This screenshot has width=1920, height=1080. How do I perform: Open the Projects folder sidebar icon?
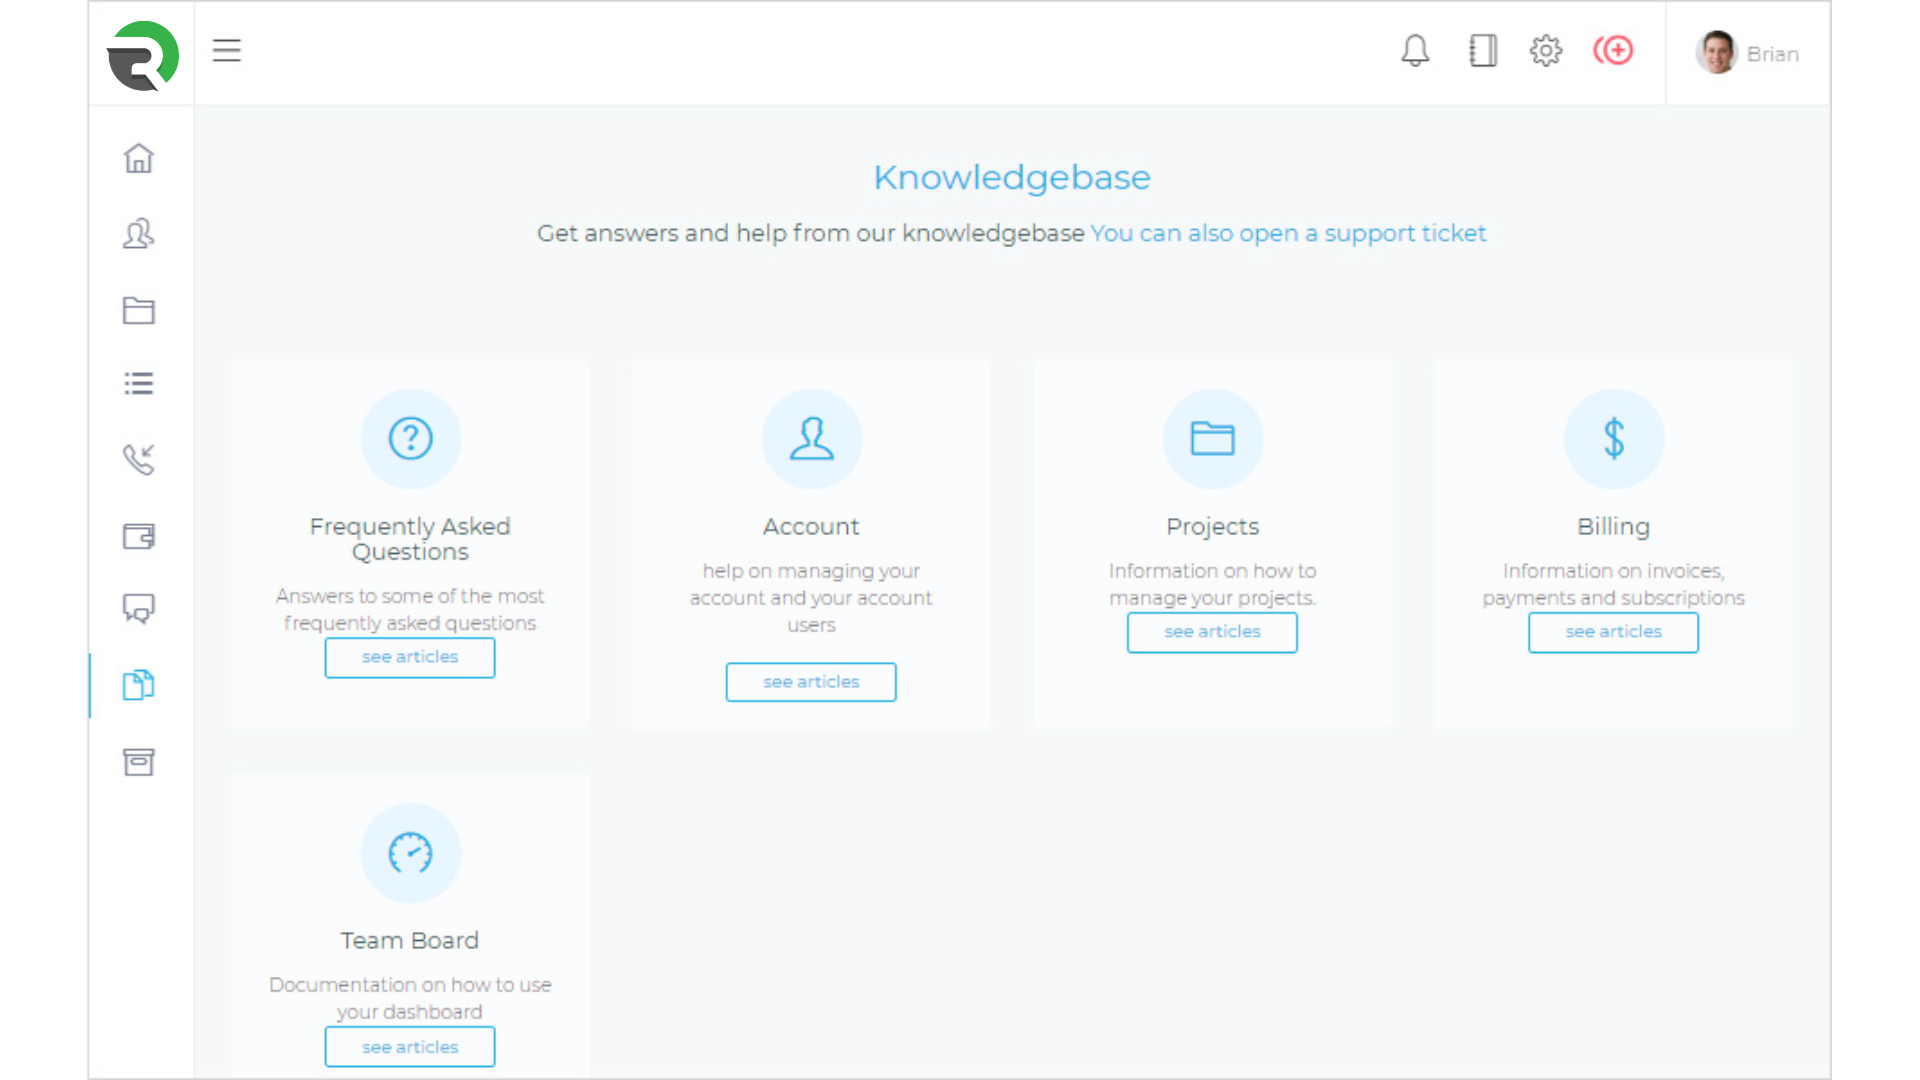point(139,311)
